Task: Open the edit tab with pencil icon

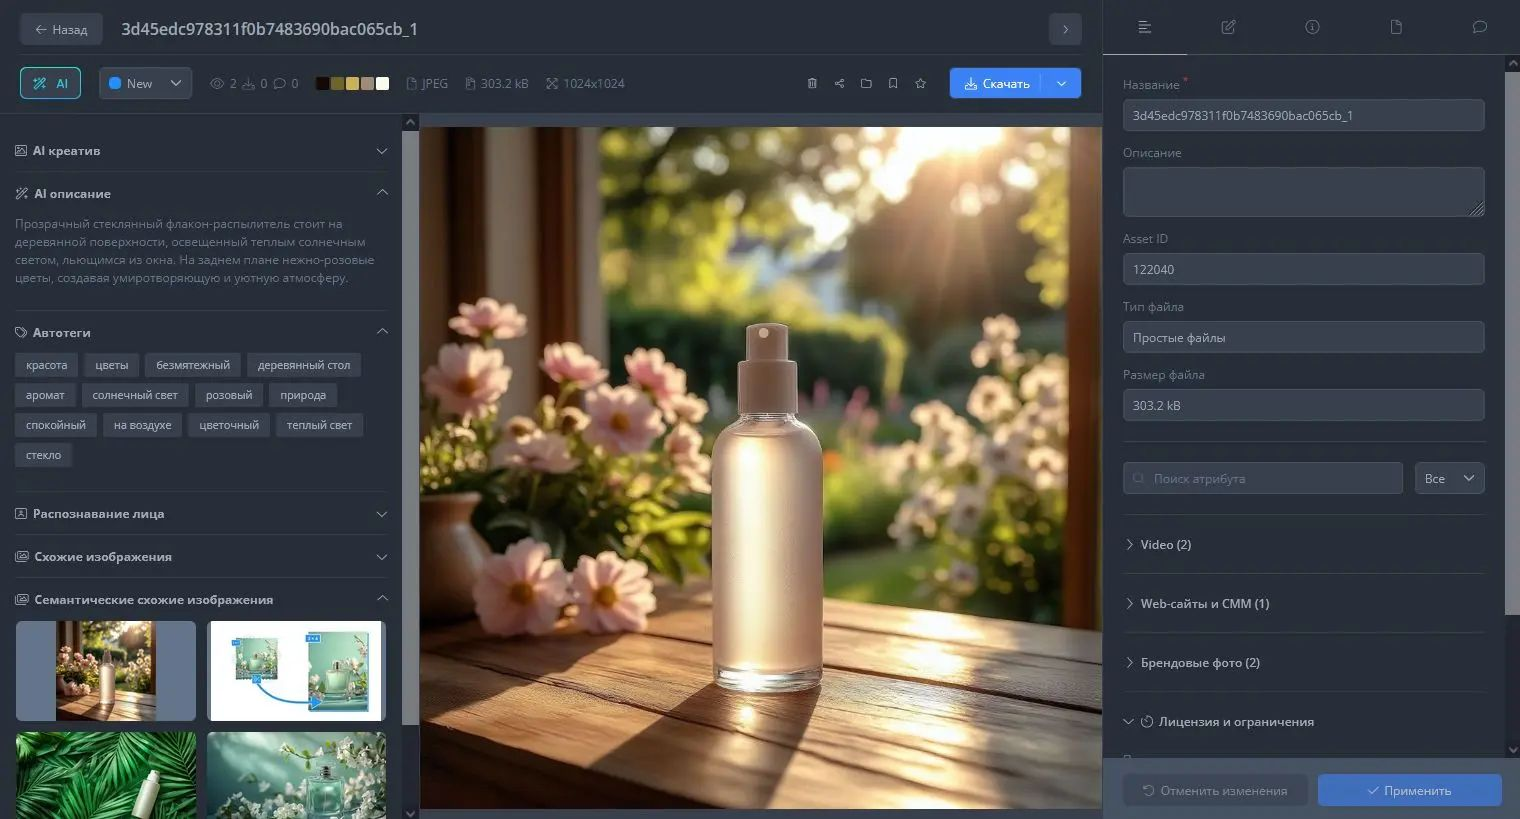Action: (1228, 27)
